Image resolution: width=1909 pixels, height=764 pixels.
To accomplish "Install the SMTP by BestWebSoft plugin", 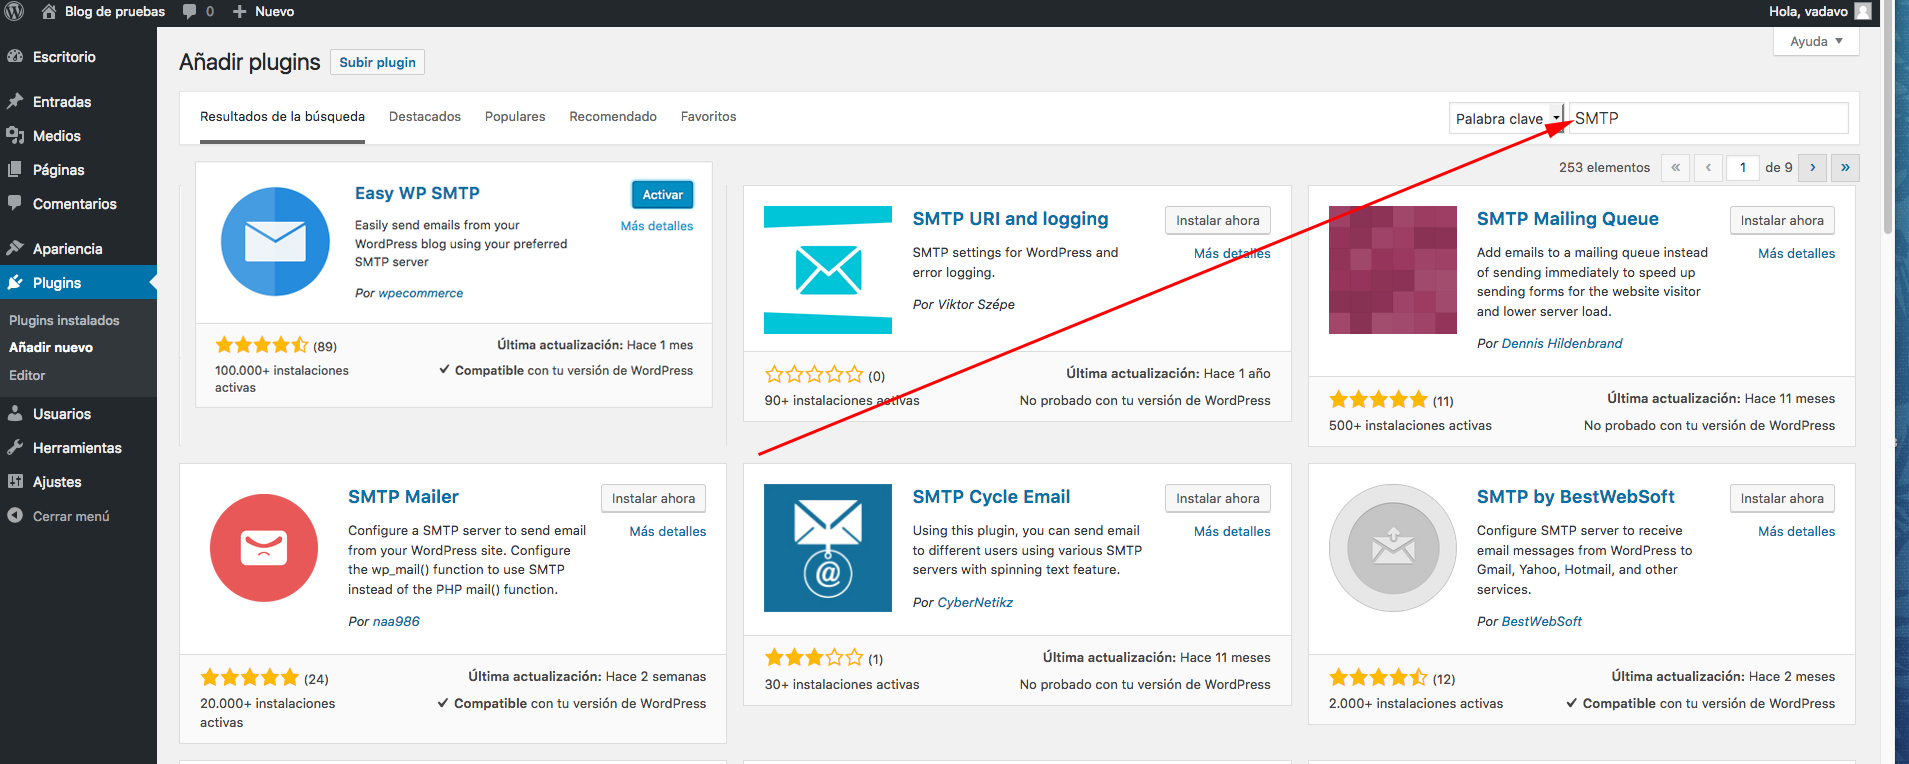I will (x=1782, y=499).
